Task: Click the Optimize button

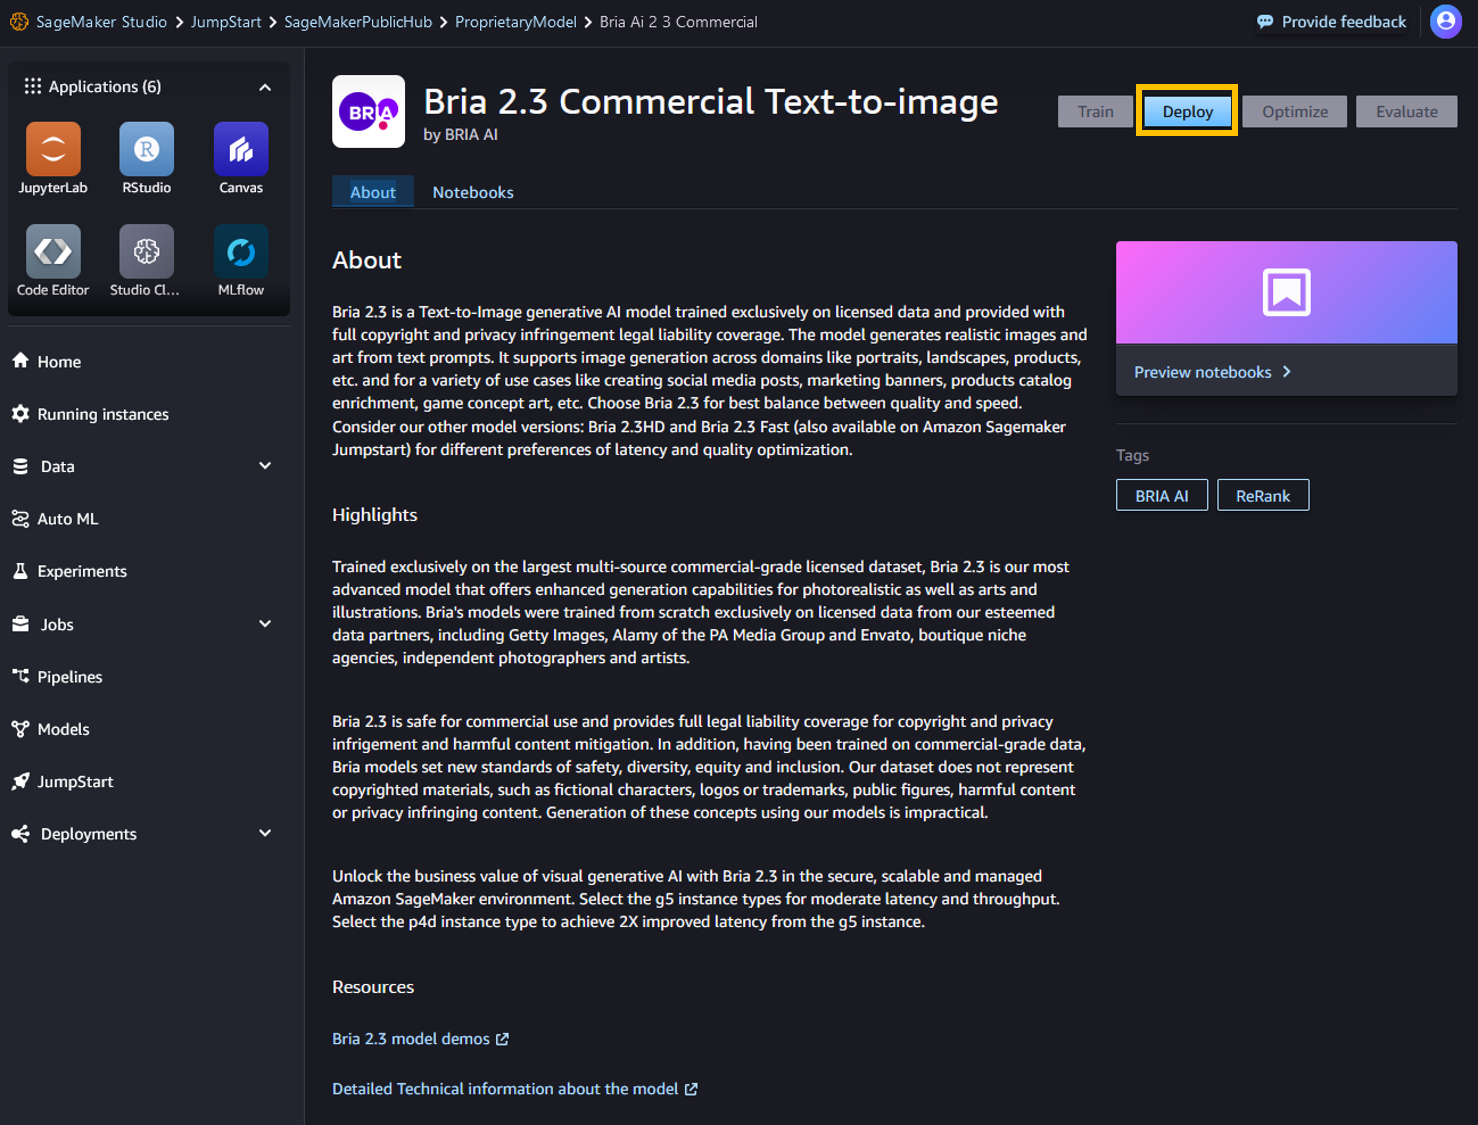Action: pyautogui.click(x=1295, y=111)
